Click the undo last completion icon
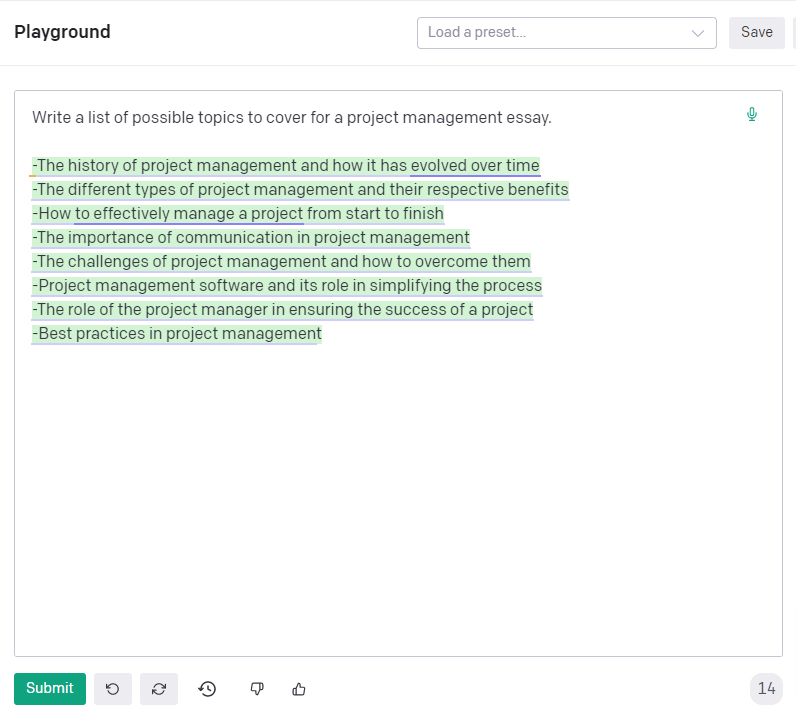This screenshot has height=717, width=796. coord(113,689)
